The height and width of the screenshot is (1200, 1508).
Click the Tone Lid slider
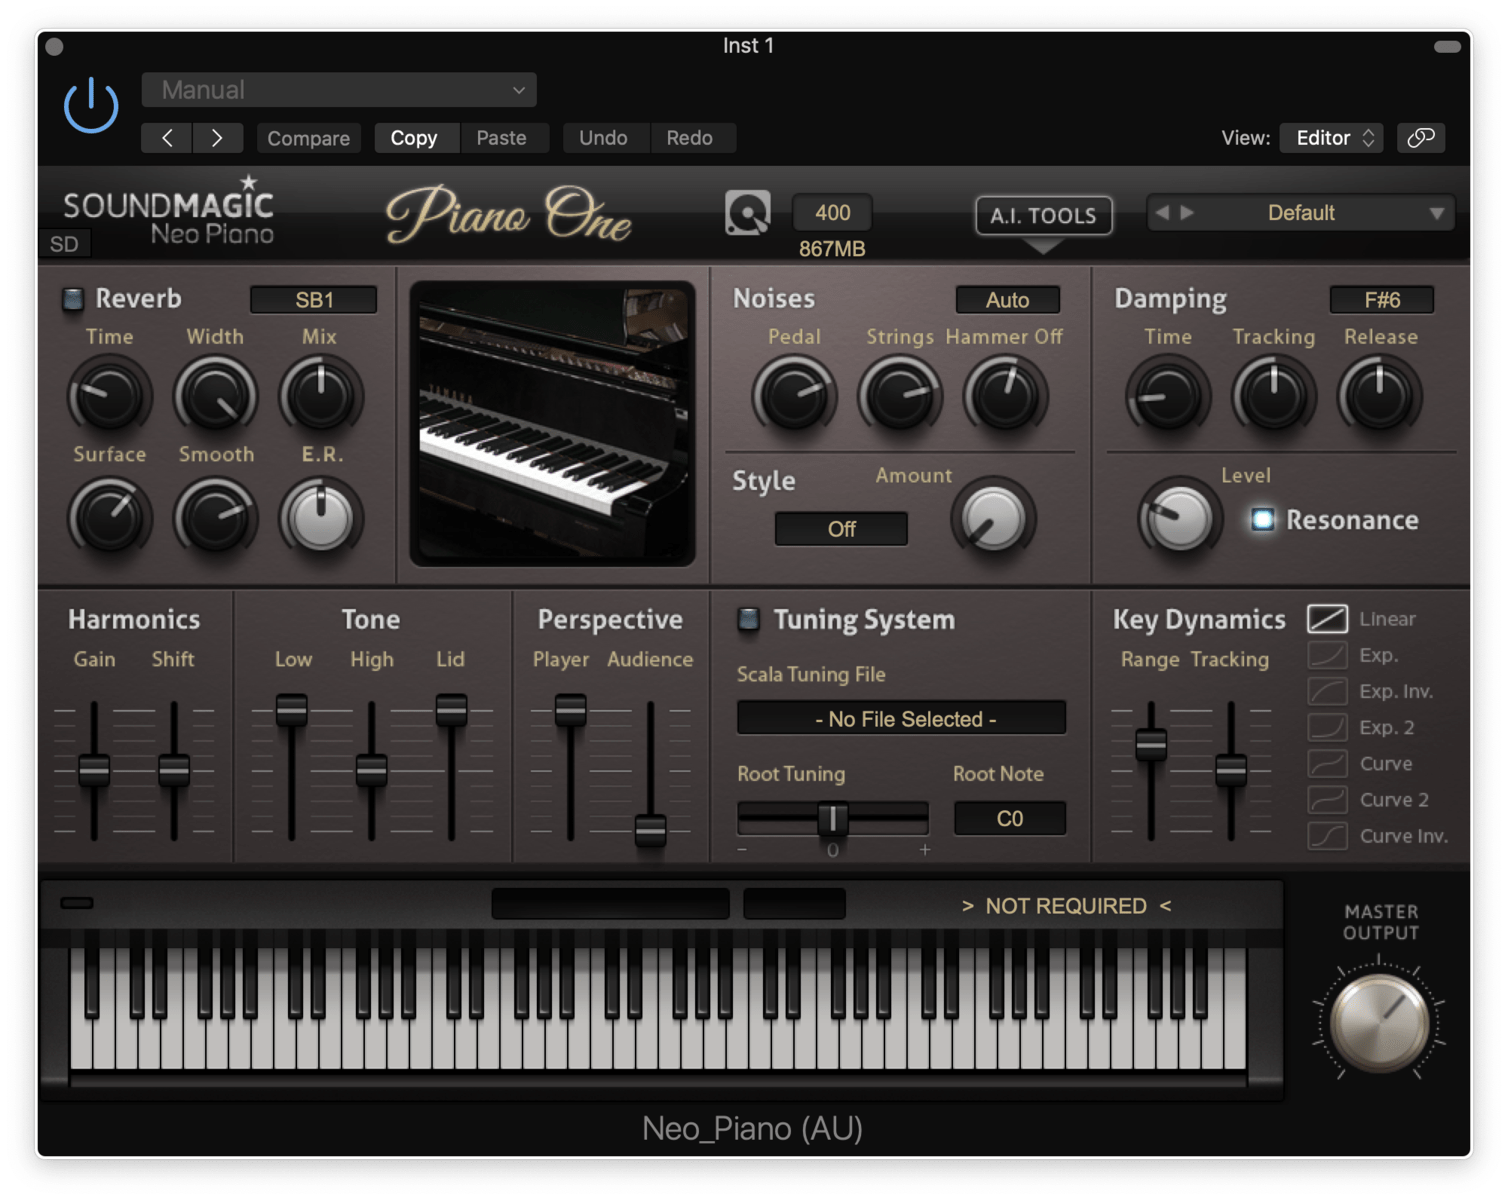(x=451, y=709)
